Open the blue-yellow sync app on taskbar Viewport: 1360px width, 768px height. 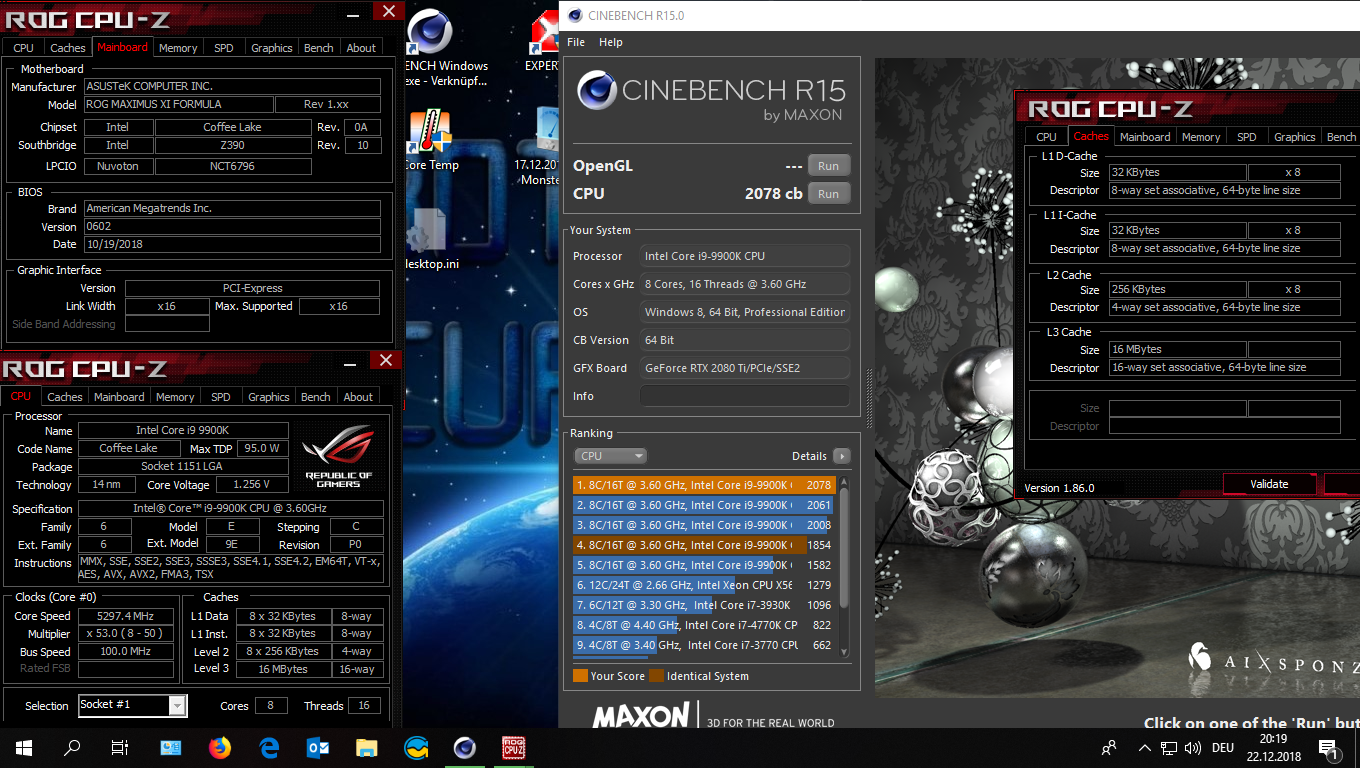tap(416, 747)
